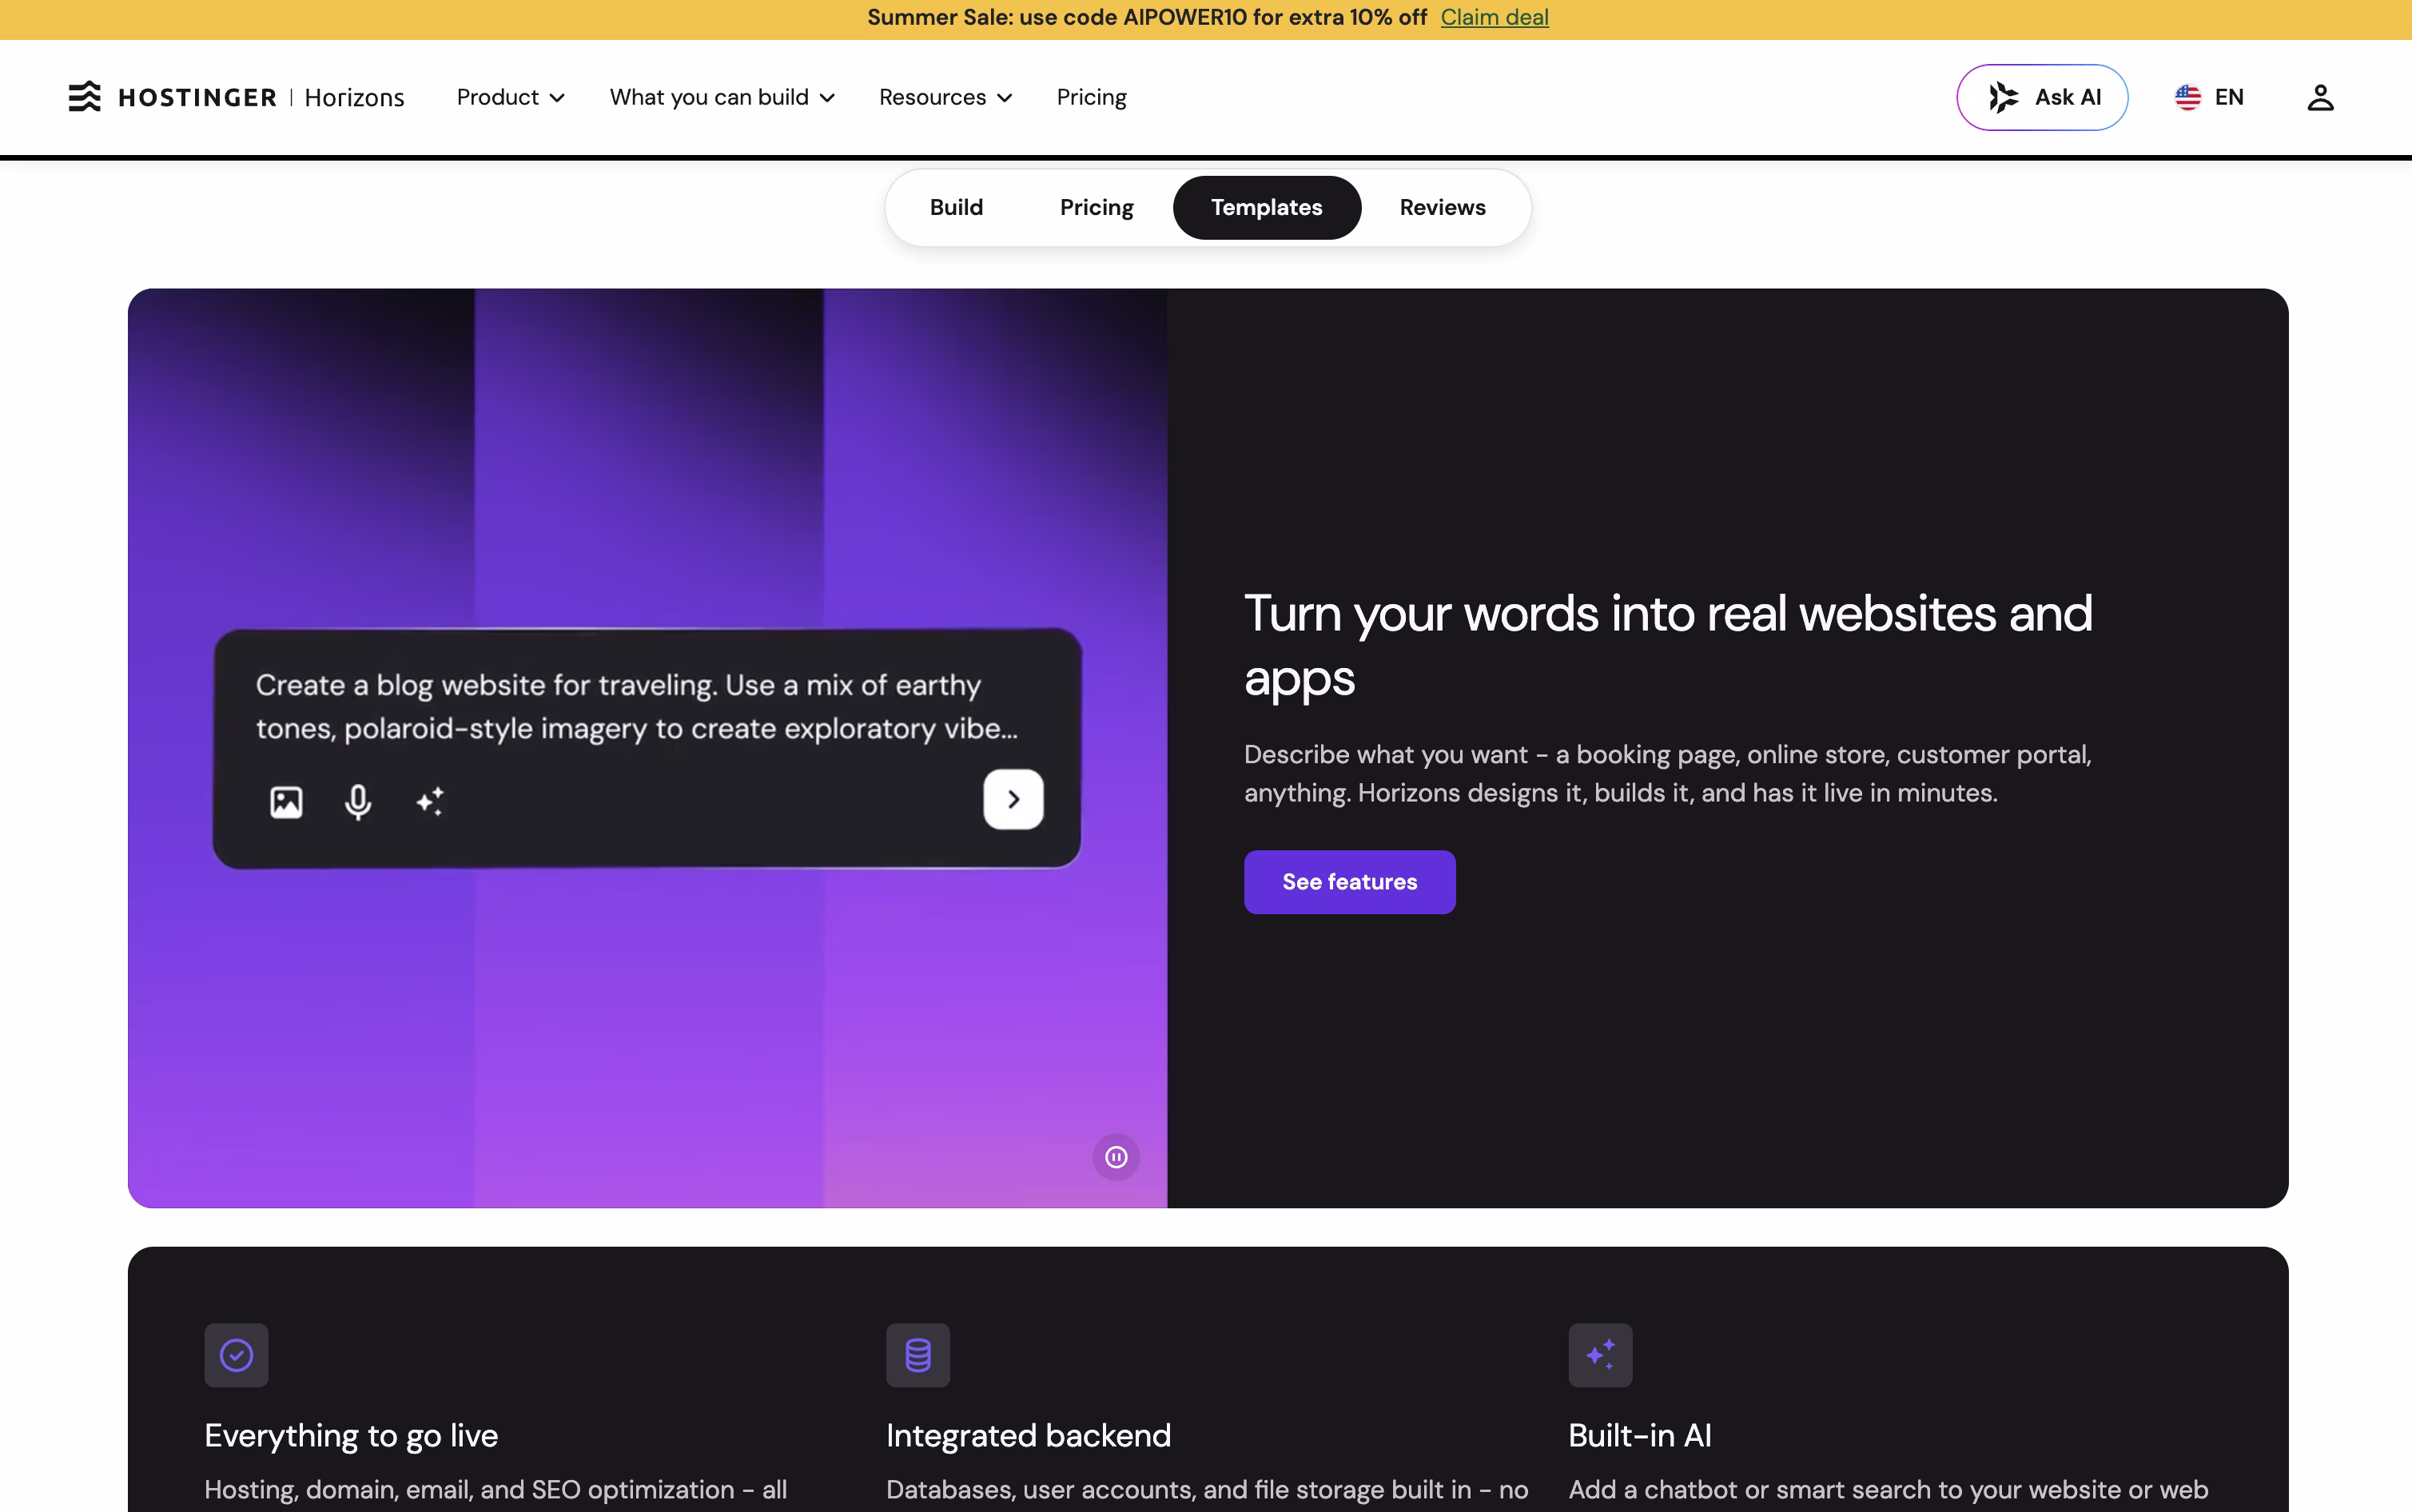Viewport: 2412px width, 1512px height.
Task: Open the EN language selector
Action: 2210,97
